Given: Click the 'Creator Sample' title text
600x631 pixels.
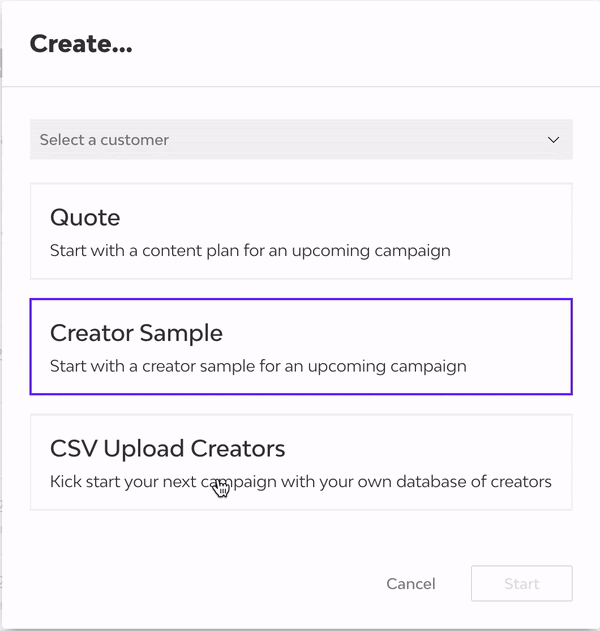Looking at the screenshot, I should point(136,333).
